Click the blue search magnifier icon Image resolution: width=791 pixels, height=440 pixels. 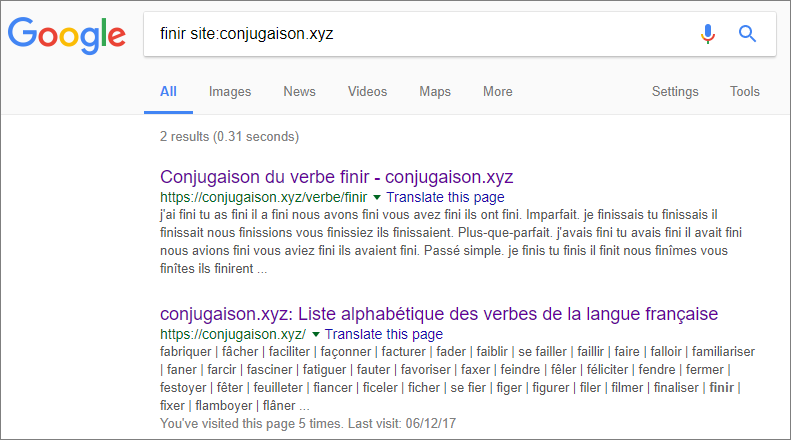747,34
